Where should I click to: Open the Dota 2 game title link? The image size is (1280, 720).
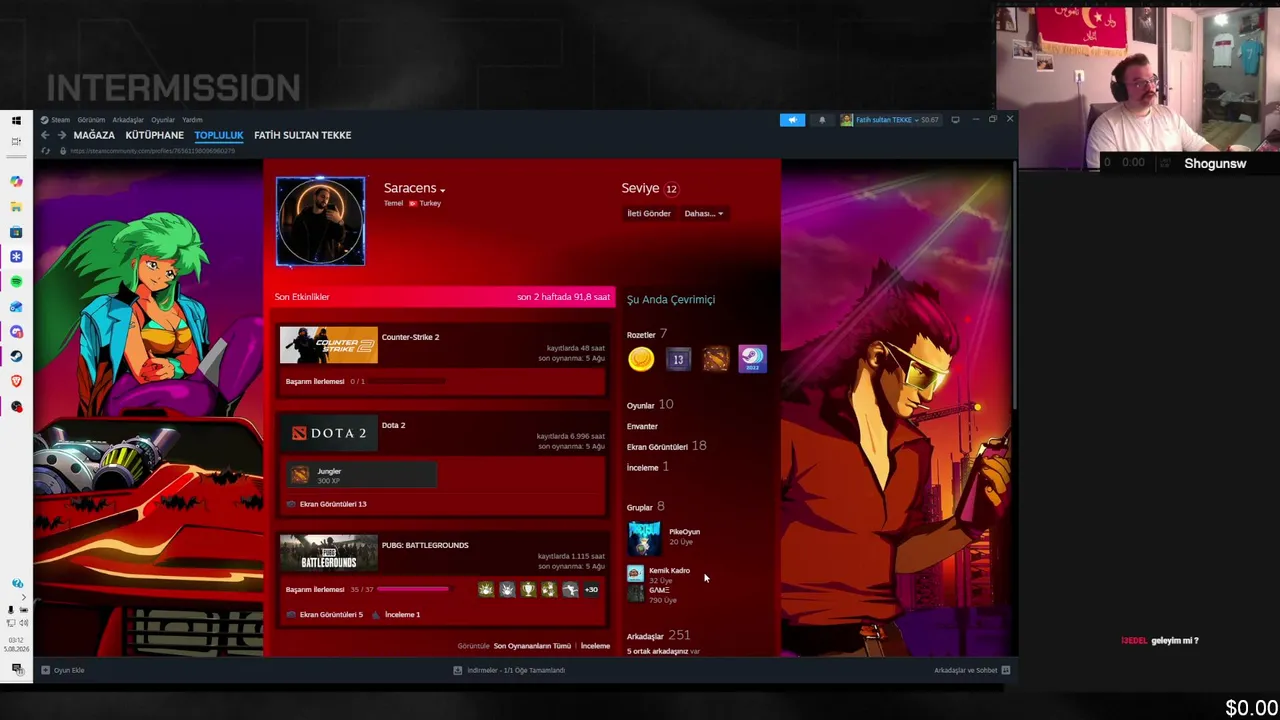click(393, 425)
